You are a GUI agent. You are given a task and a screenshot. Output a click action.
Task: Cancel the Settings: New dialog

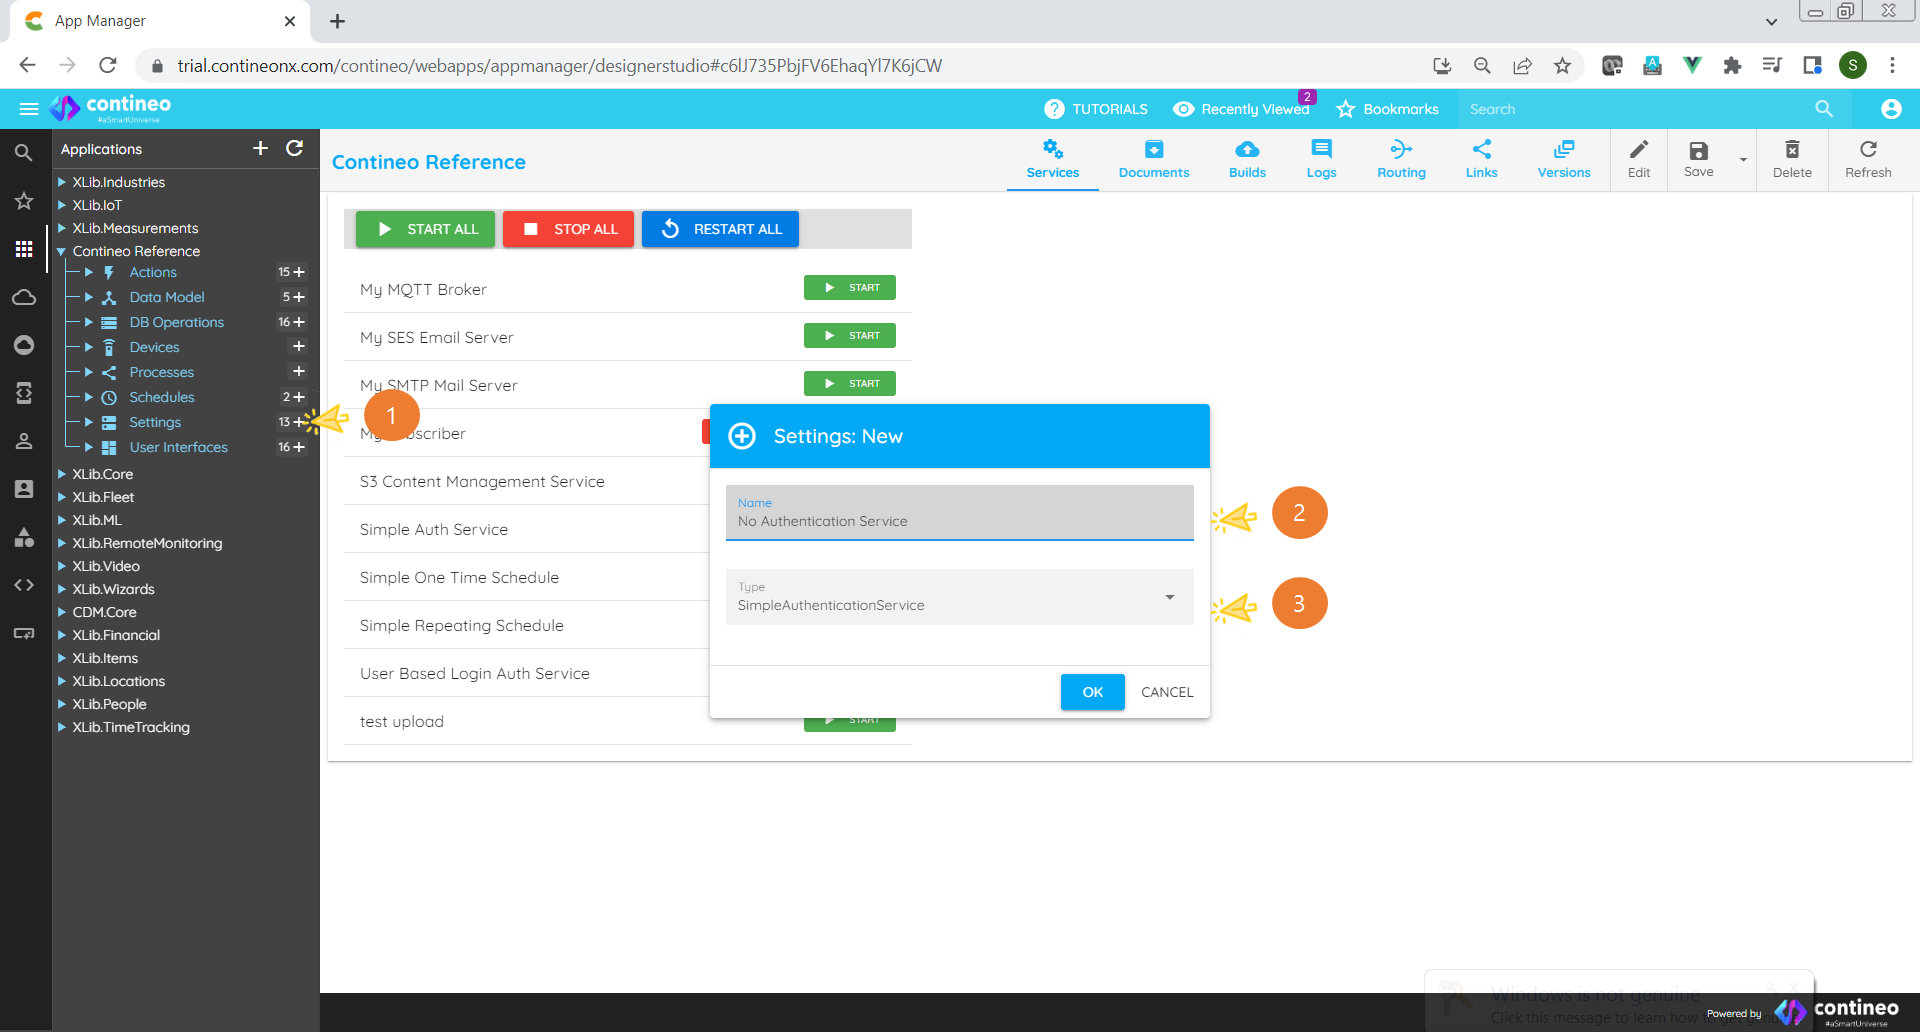[x=1166, y=691]
